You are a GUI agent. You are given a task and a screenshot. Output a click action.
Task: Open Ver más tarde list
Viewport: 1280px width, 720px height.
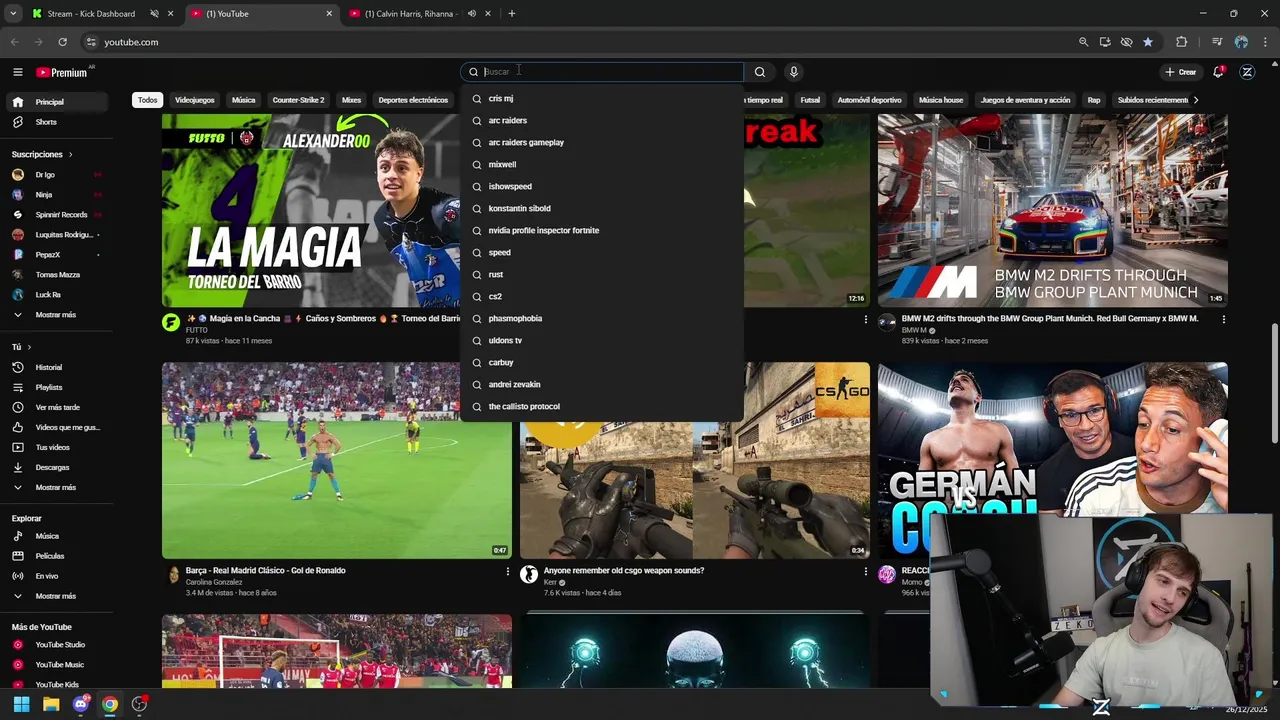tap(55, 407)
